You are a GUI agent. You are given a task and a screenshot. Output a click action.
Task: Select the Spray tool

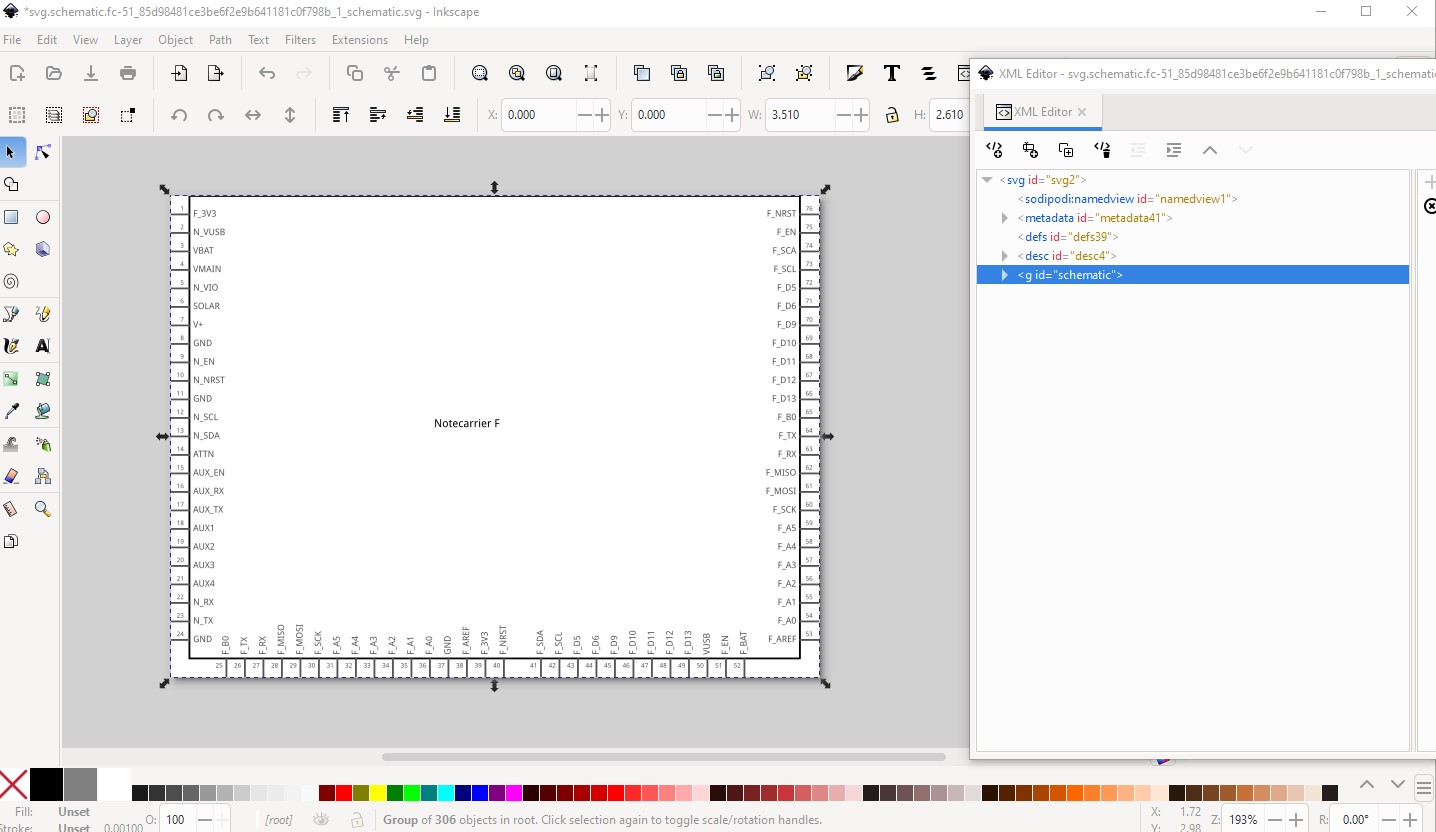pos(43,444)
